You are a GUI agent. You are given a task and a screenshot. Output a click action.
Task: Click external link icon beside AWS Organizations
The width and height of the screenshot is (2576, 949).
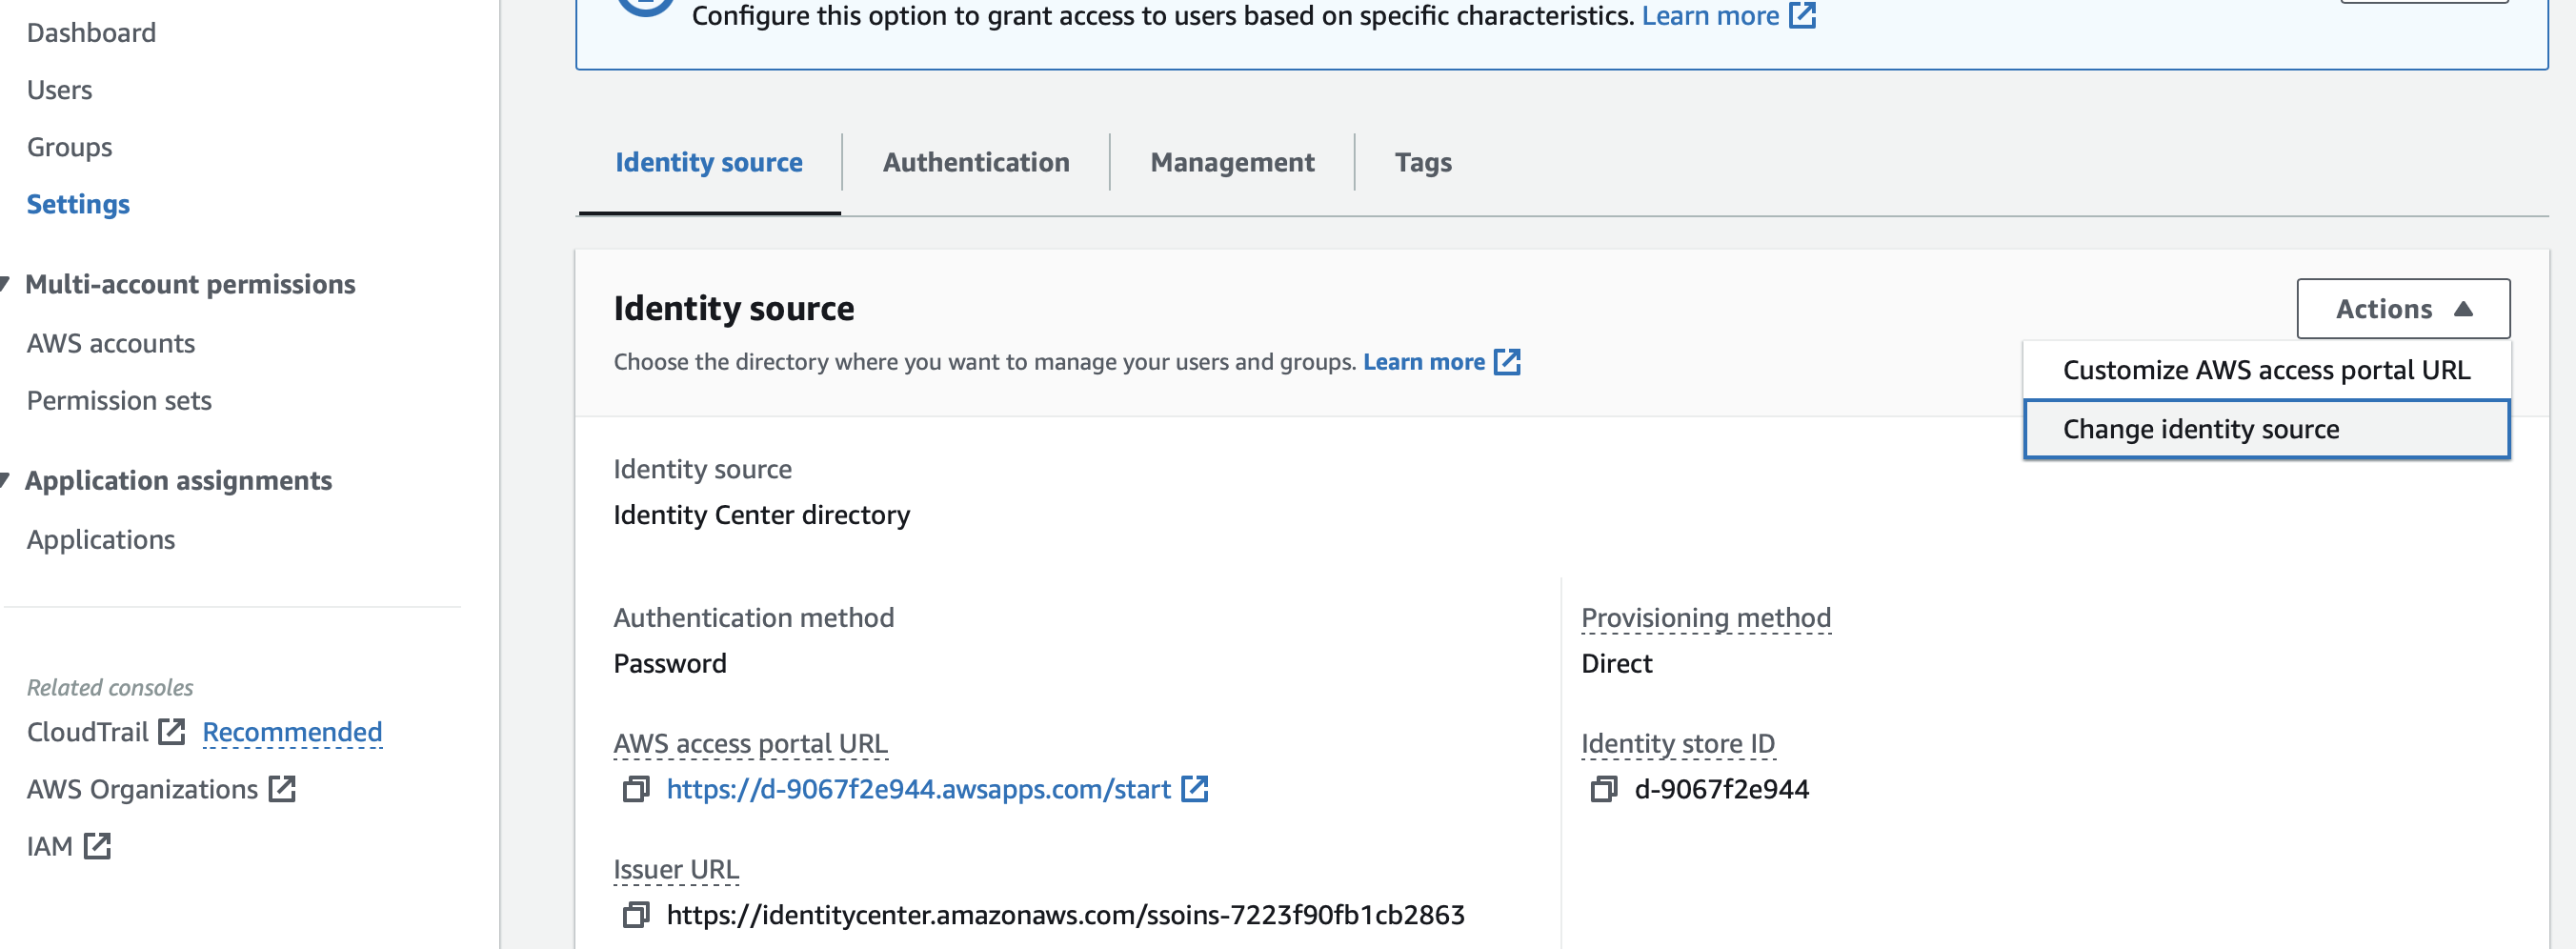[x=282, y=789]
